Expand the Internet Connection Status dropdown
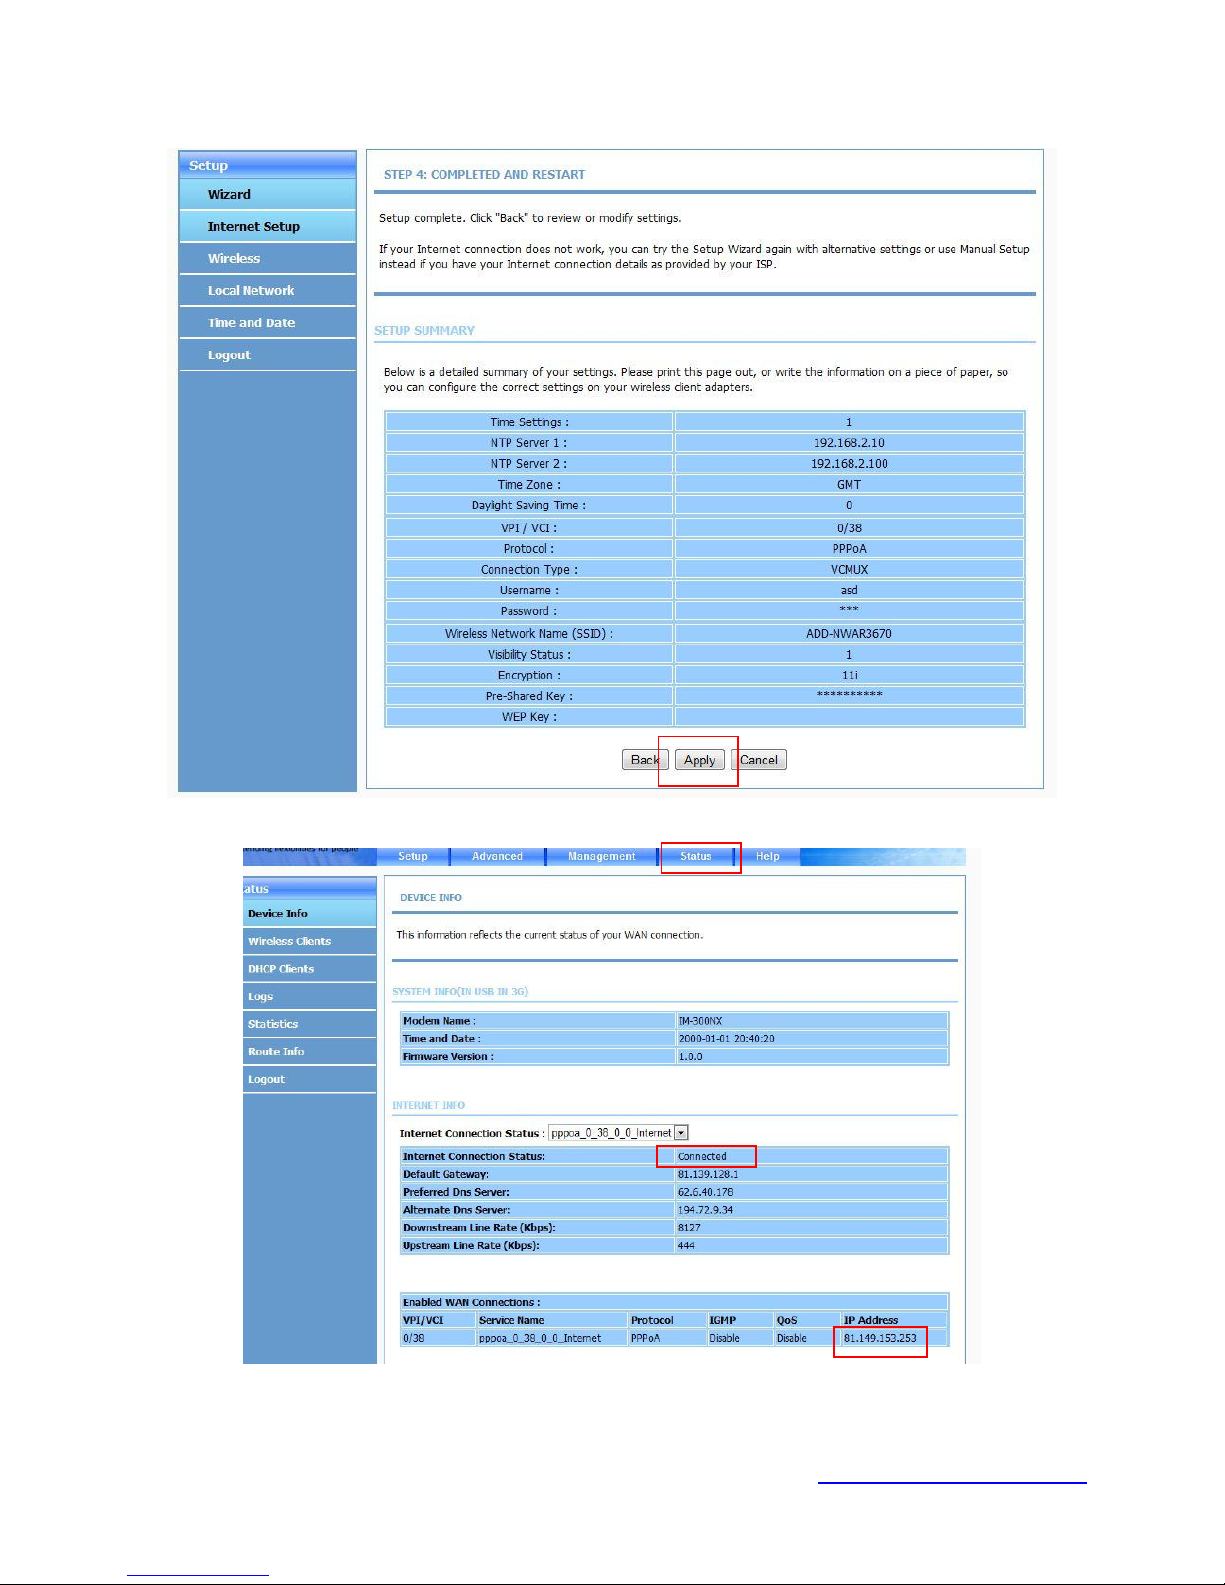The width and height of the screenshot is (1225, 1585). pos(681,1133)
